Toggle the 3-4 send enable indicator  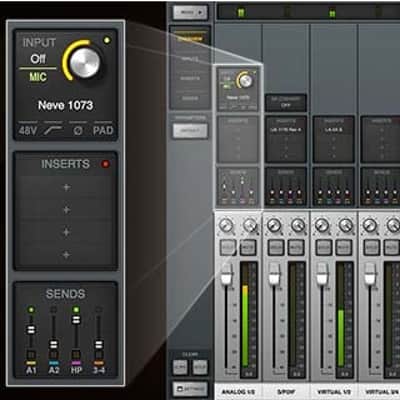99,310
